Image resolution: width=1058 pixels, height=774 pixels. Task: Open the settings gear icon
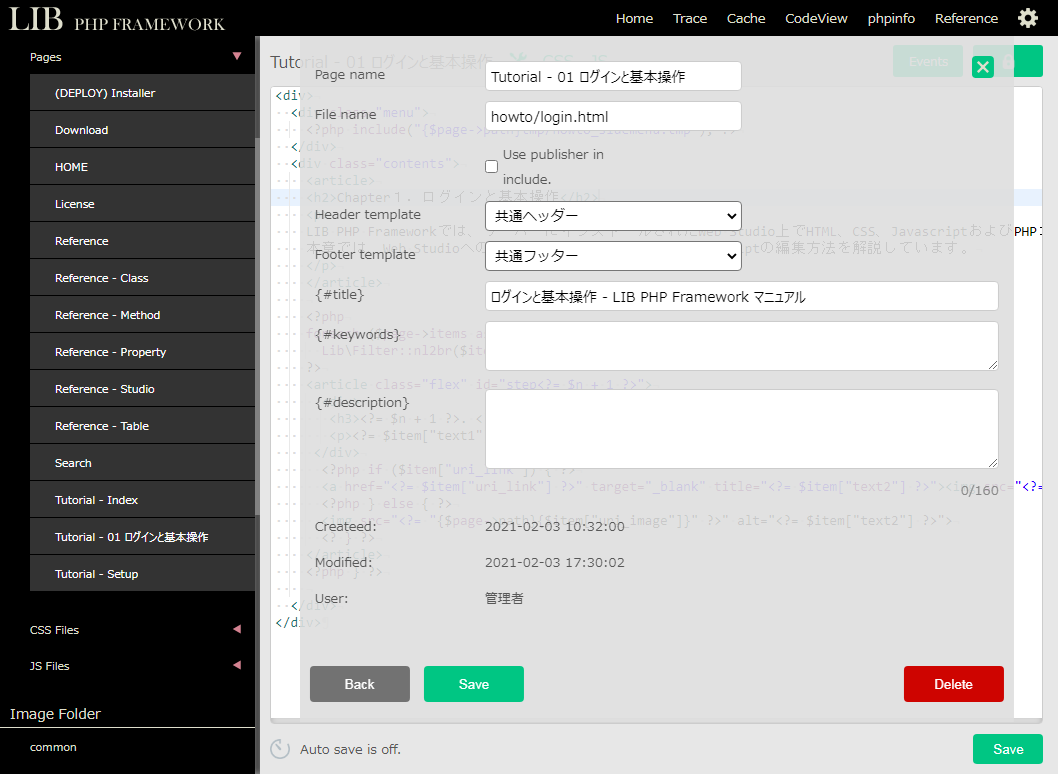pyautogui.click(x=1027, y=18)
